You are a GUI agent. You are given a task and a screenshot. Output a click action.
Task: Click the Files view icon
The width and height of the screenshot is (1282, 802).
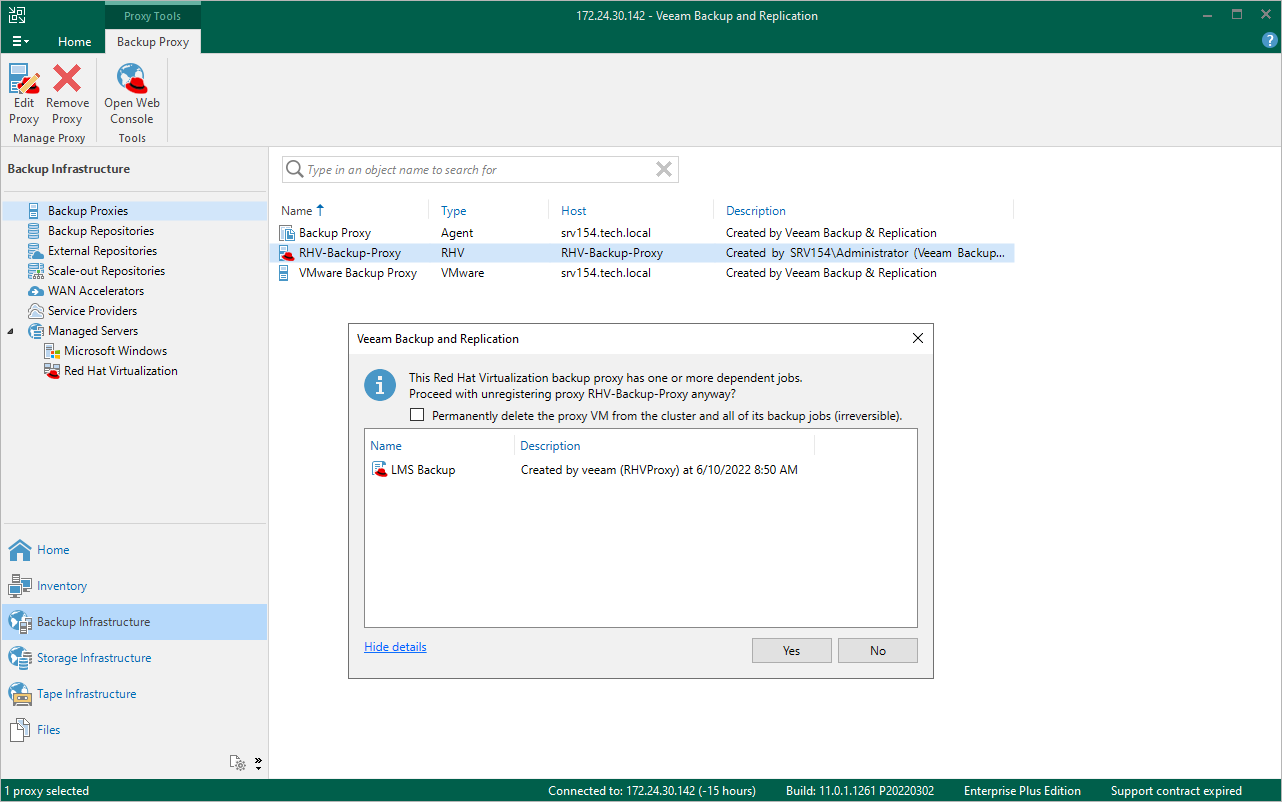[x=20, y=730]
